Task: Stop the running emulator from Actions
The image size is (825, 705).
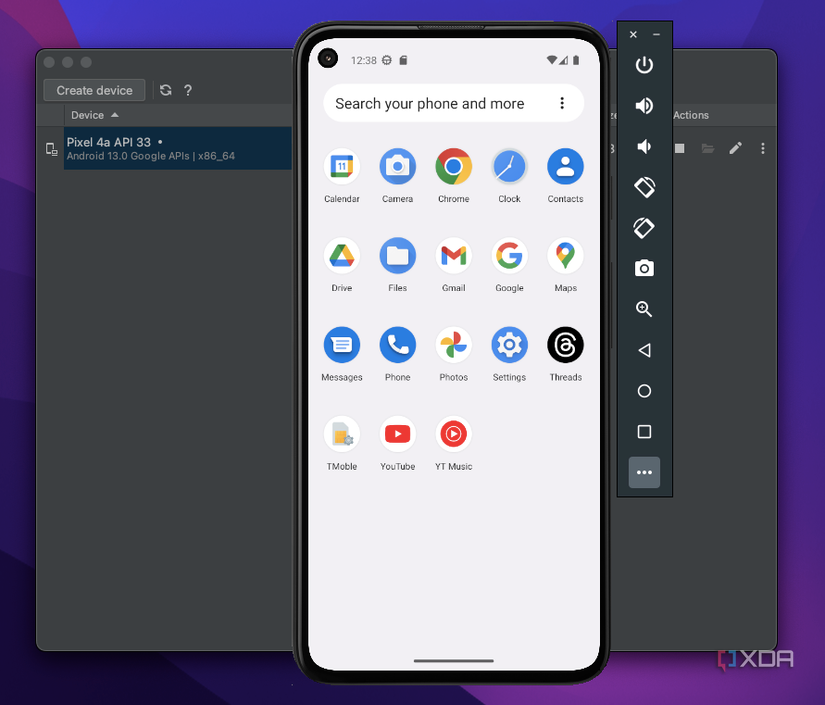Action: tap(682, 147)
